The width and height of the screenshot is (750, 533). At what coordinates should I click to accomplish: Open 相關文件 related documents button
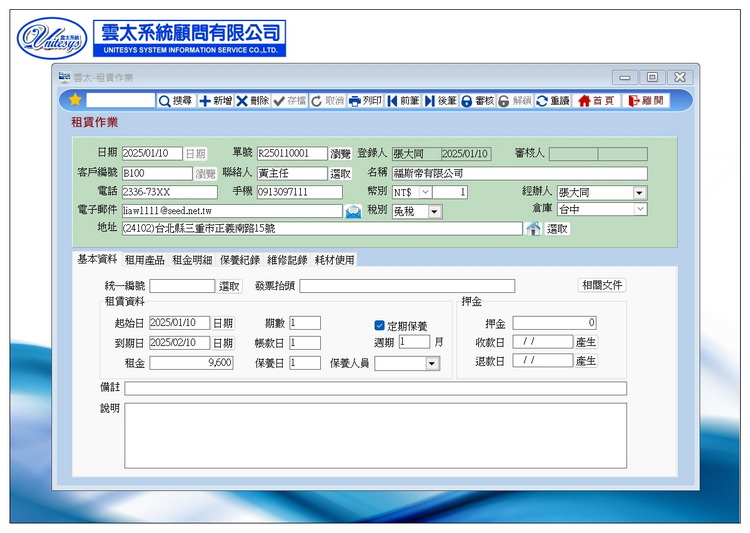pyautogui.click(x=602, y=285)
